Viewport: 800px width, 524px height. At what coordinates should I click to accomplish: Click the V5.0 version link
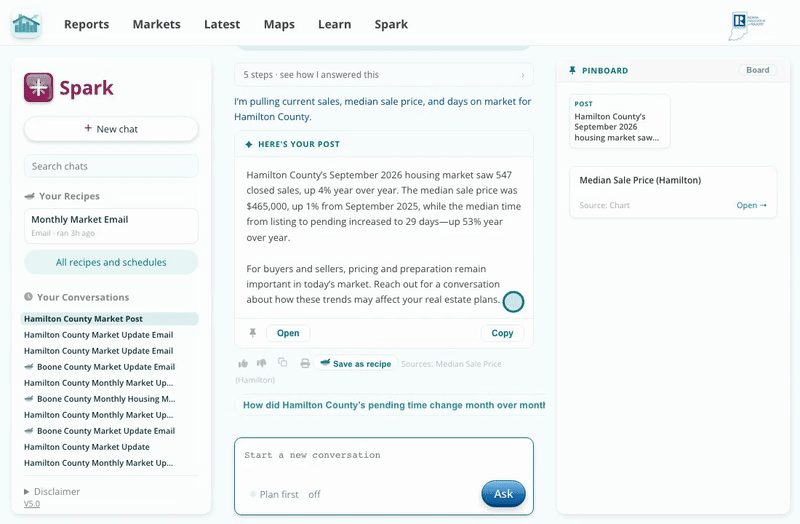click(x=32, y=504)
